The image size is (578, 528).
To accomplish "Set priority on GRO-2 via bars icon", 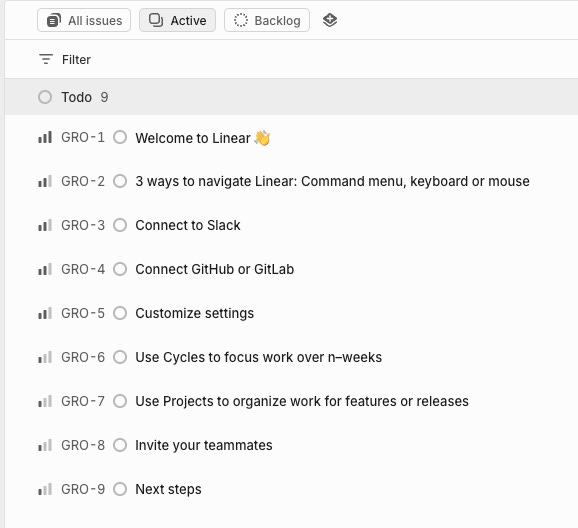I will click(45, 181).
